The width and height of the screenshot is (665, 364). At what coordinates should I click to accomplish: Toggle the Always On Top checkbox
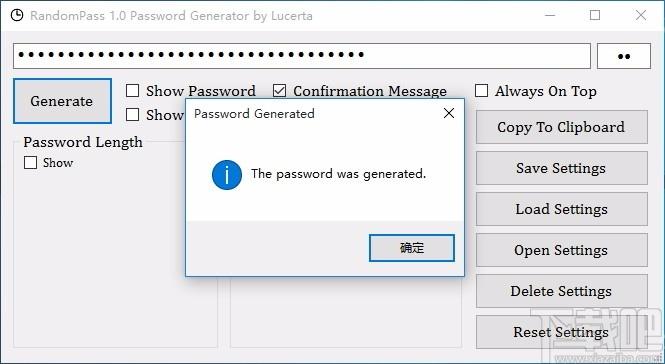click(x=481, y=91)
